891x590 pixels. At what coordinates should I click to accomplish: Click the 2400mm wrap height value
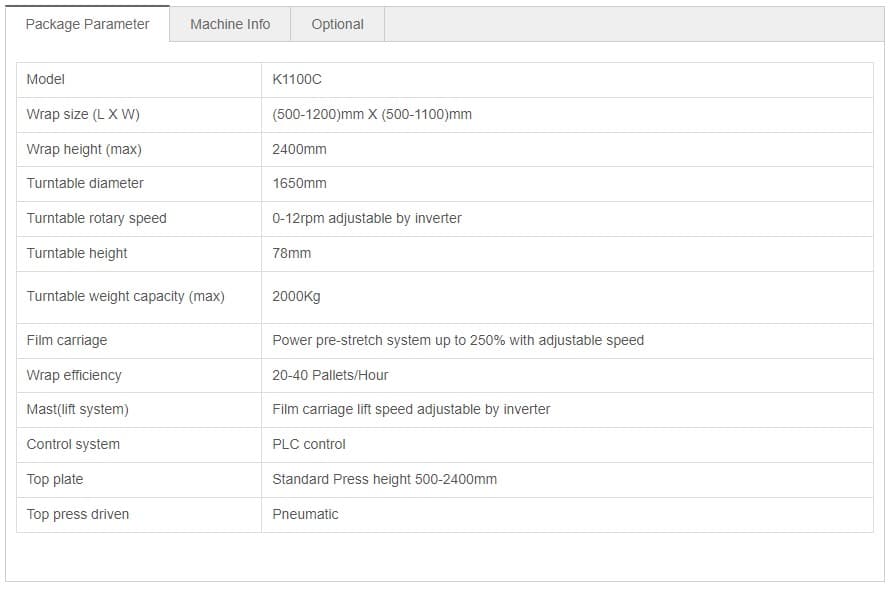(x=299, y=149)
